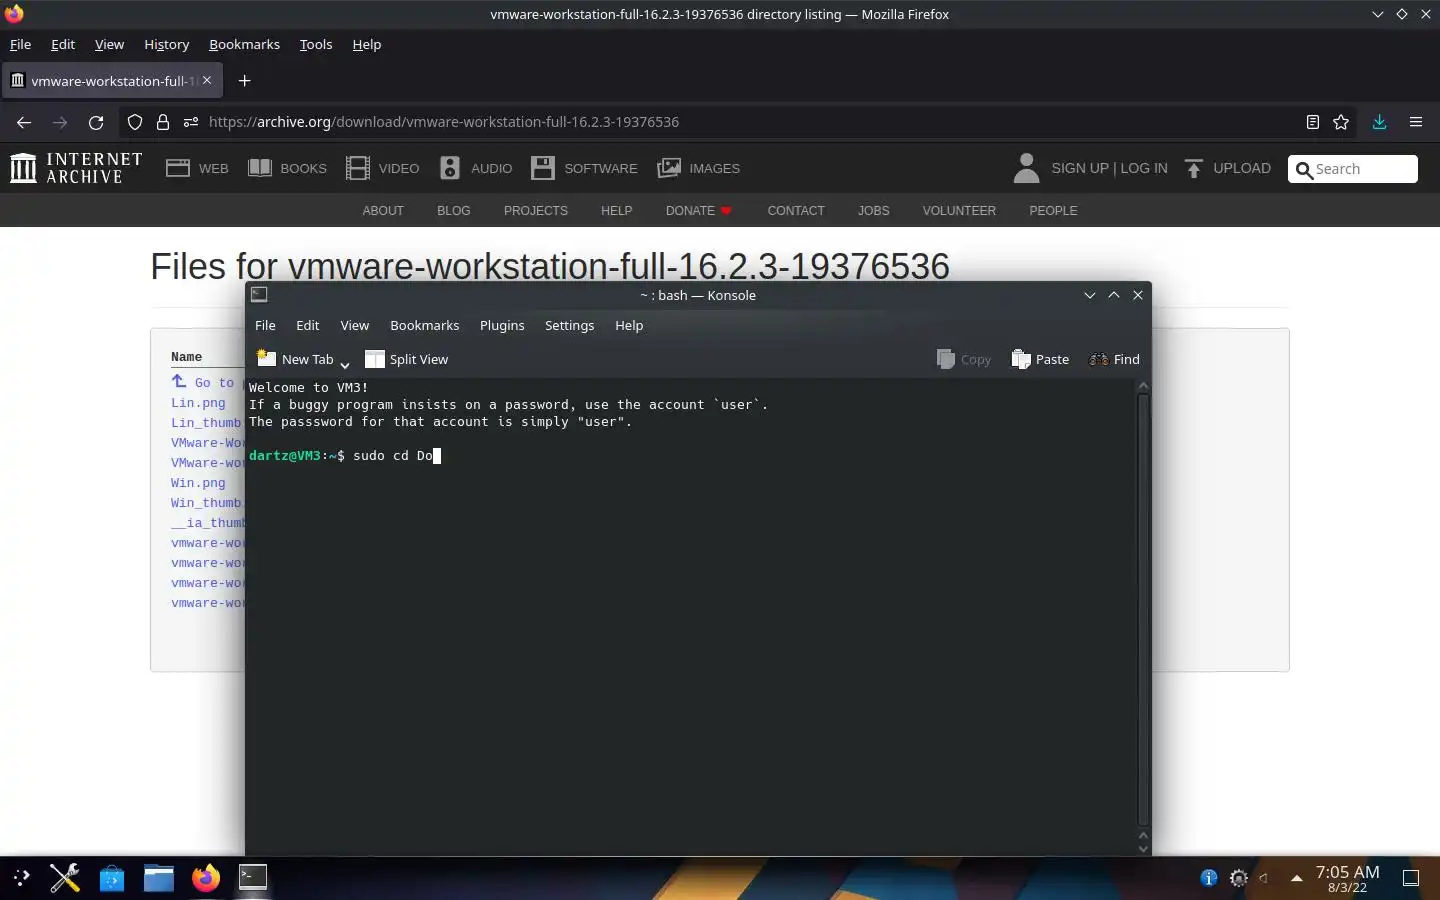The image size is (1440, 900).
Task: Open Konsole Plugins menu
Action: [x=502, y=326]
